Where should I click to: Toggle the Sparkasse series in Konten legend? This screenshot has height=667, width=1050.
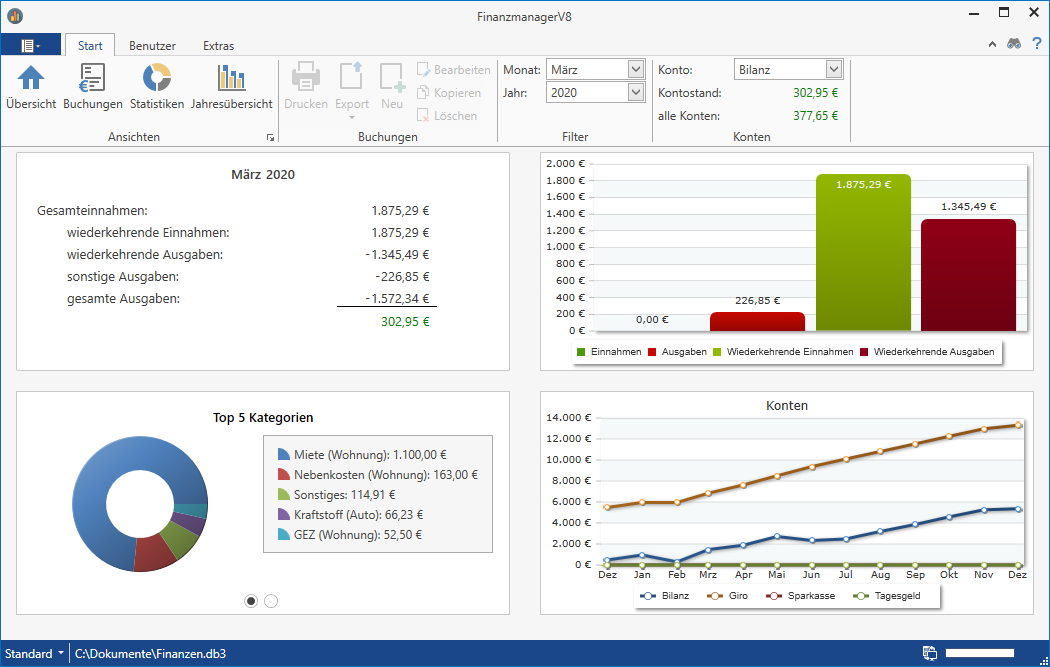point(800,595)
